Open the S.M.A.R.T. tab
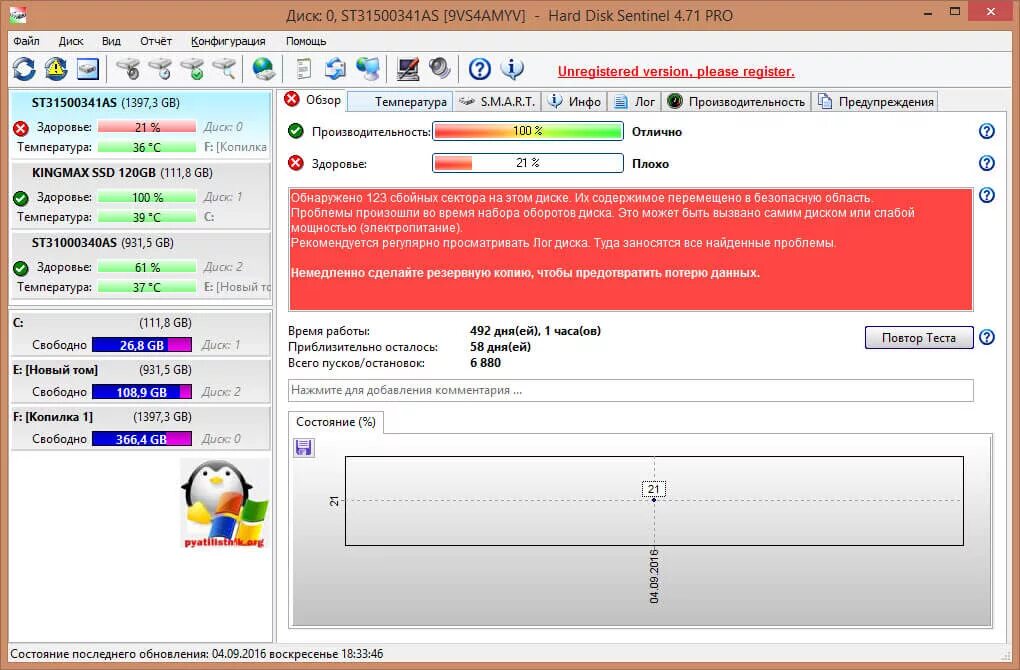The image size is (1020, 670). point(496,102)
